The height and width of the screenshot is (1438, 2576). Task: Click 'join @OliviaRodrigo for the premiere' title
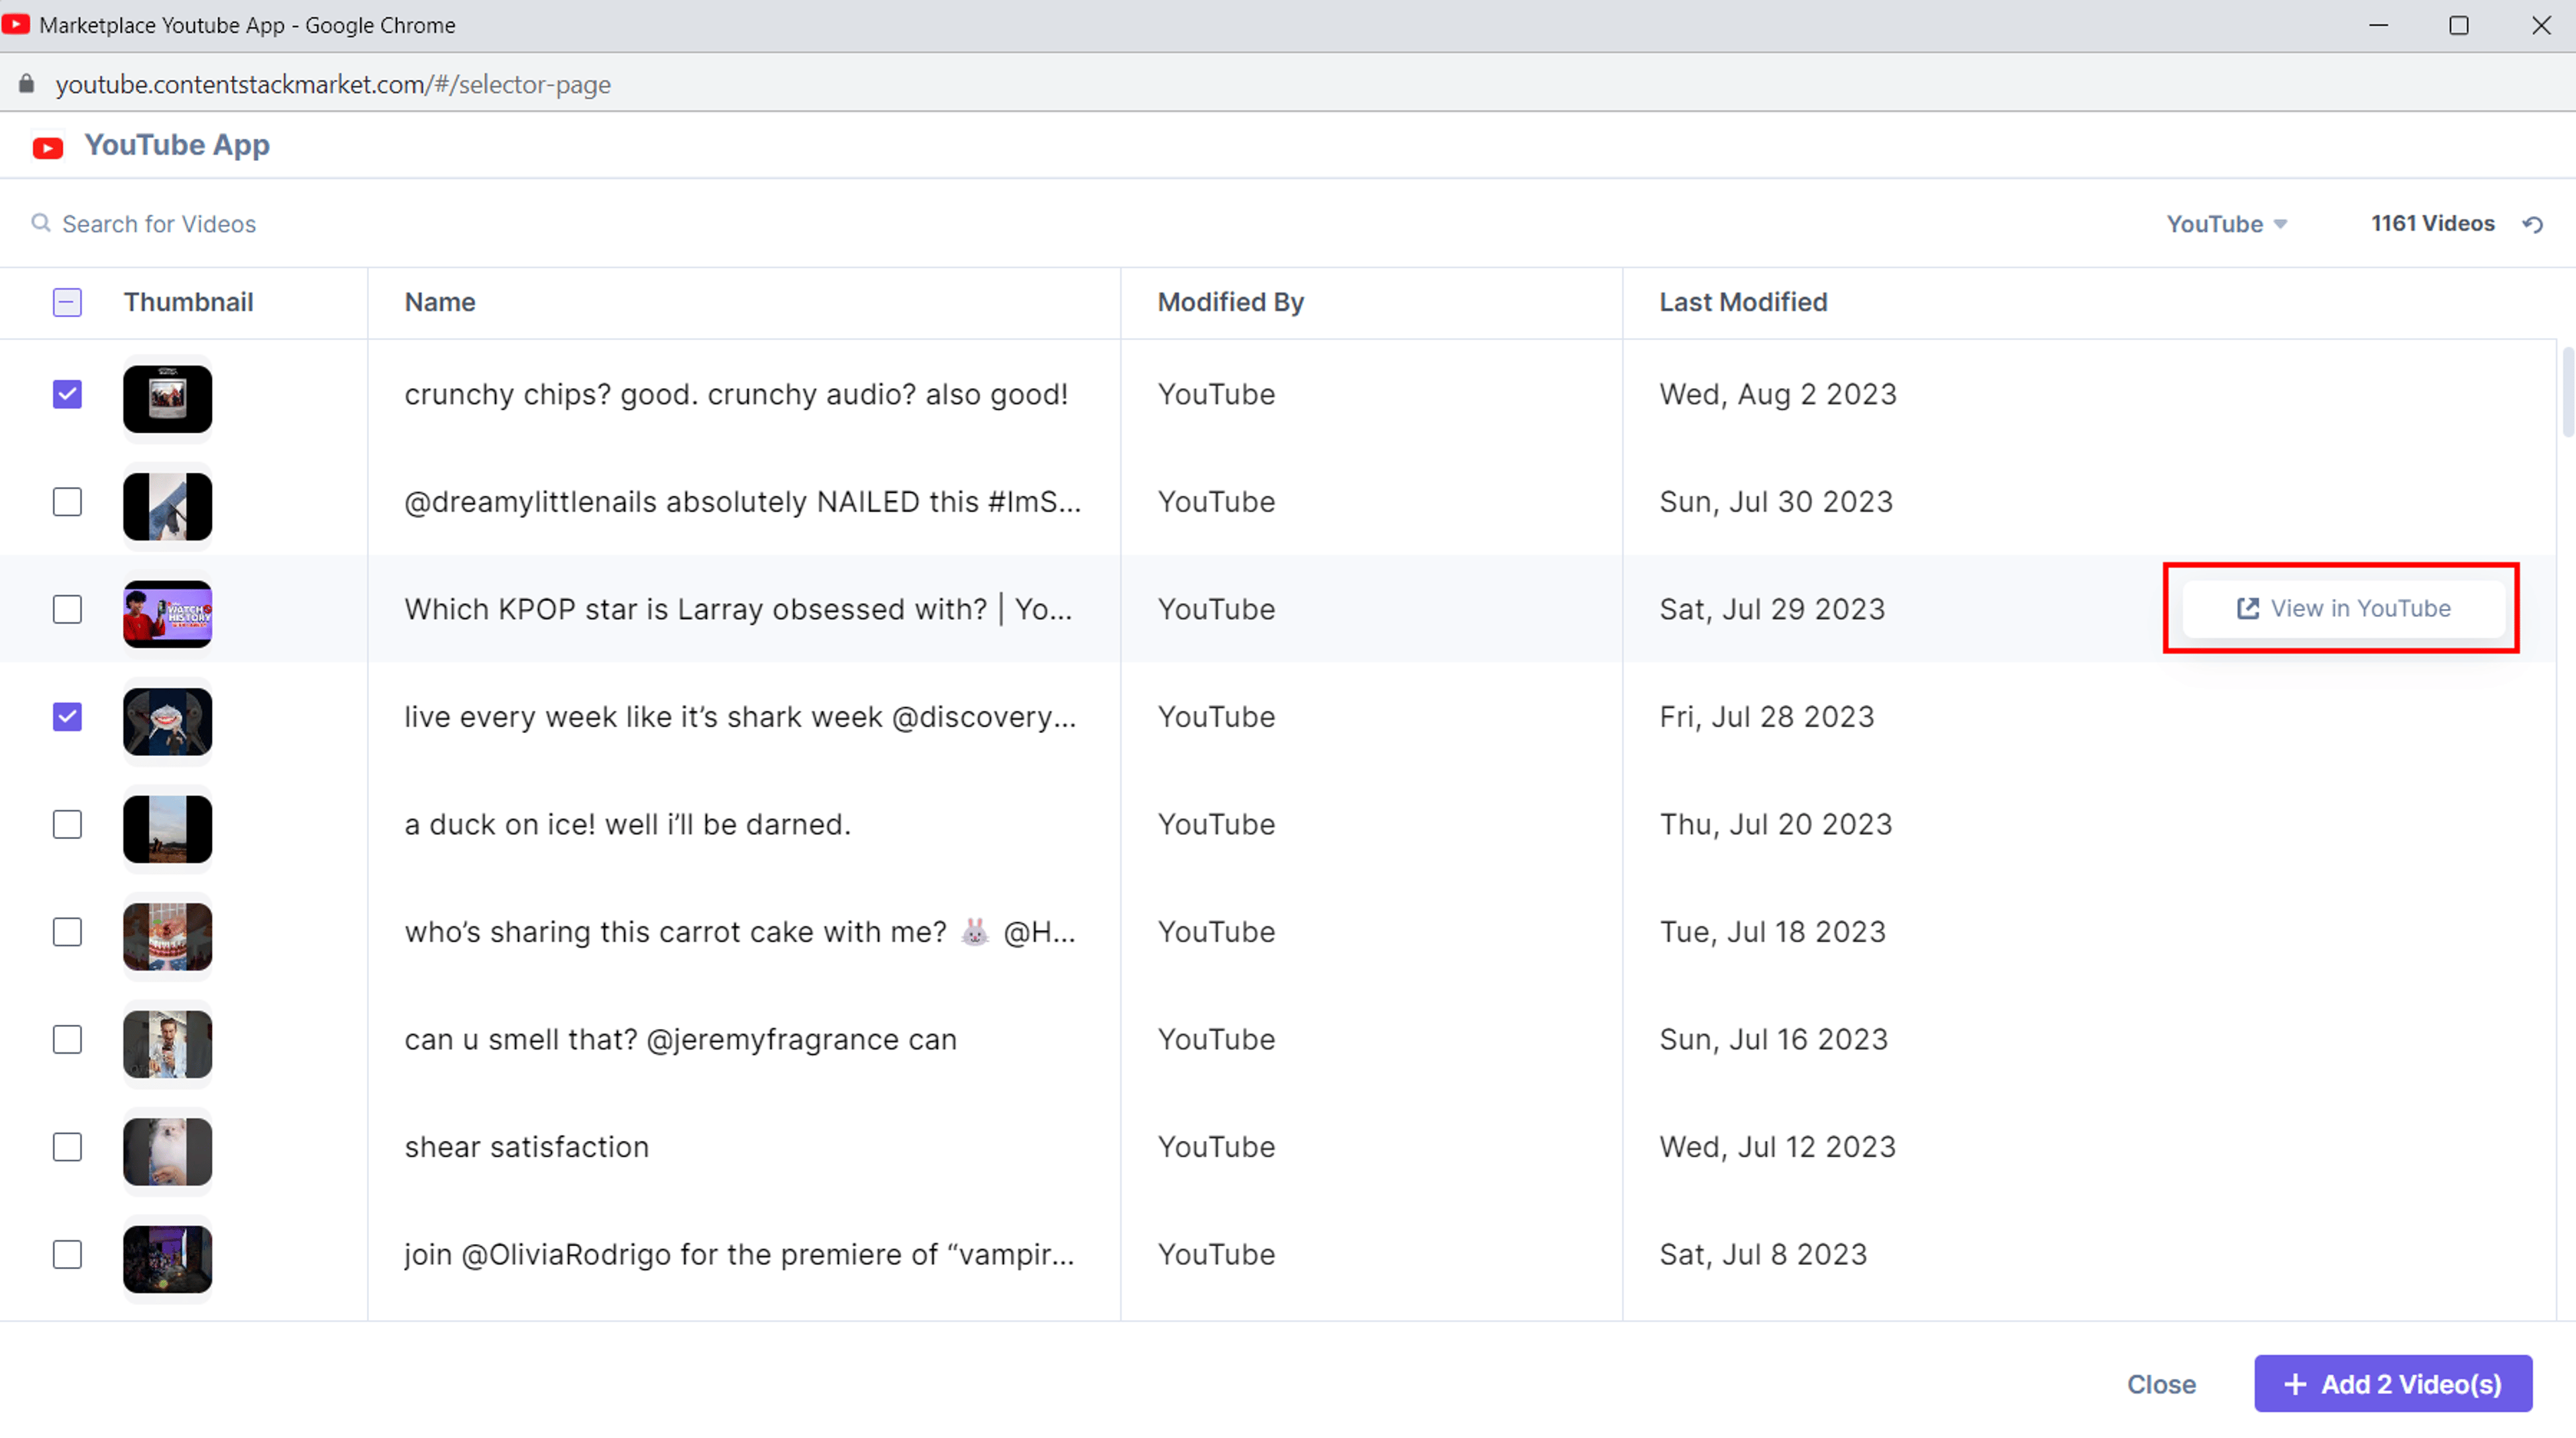coord(739,1254)
